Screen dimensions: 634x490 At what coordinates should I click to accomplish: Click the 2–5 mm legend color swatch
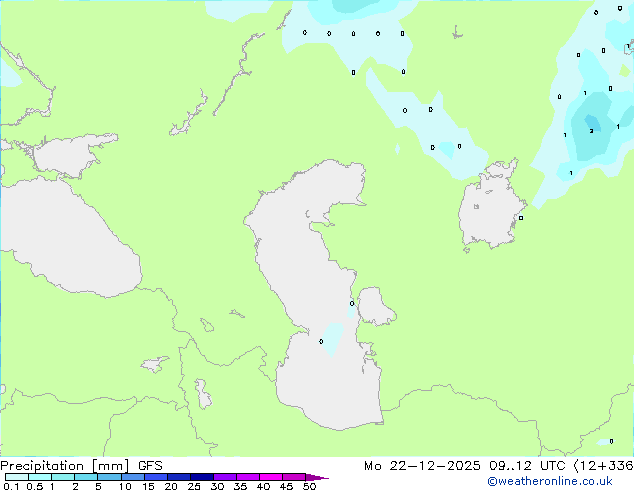86,477
